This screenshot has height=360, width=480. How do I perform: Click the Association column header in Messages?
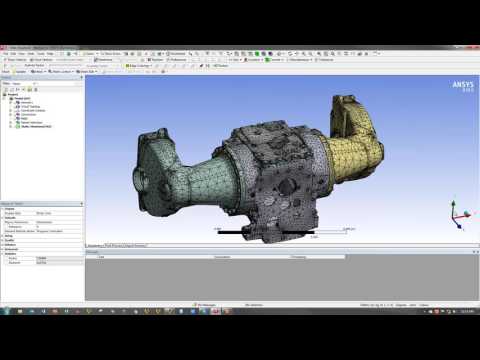pyautogui.click(x=222, y=257)
